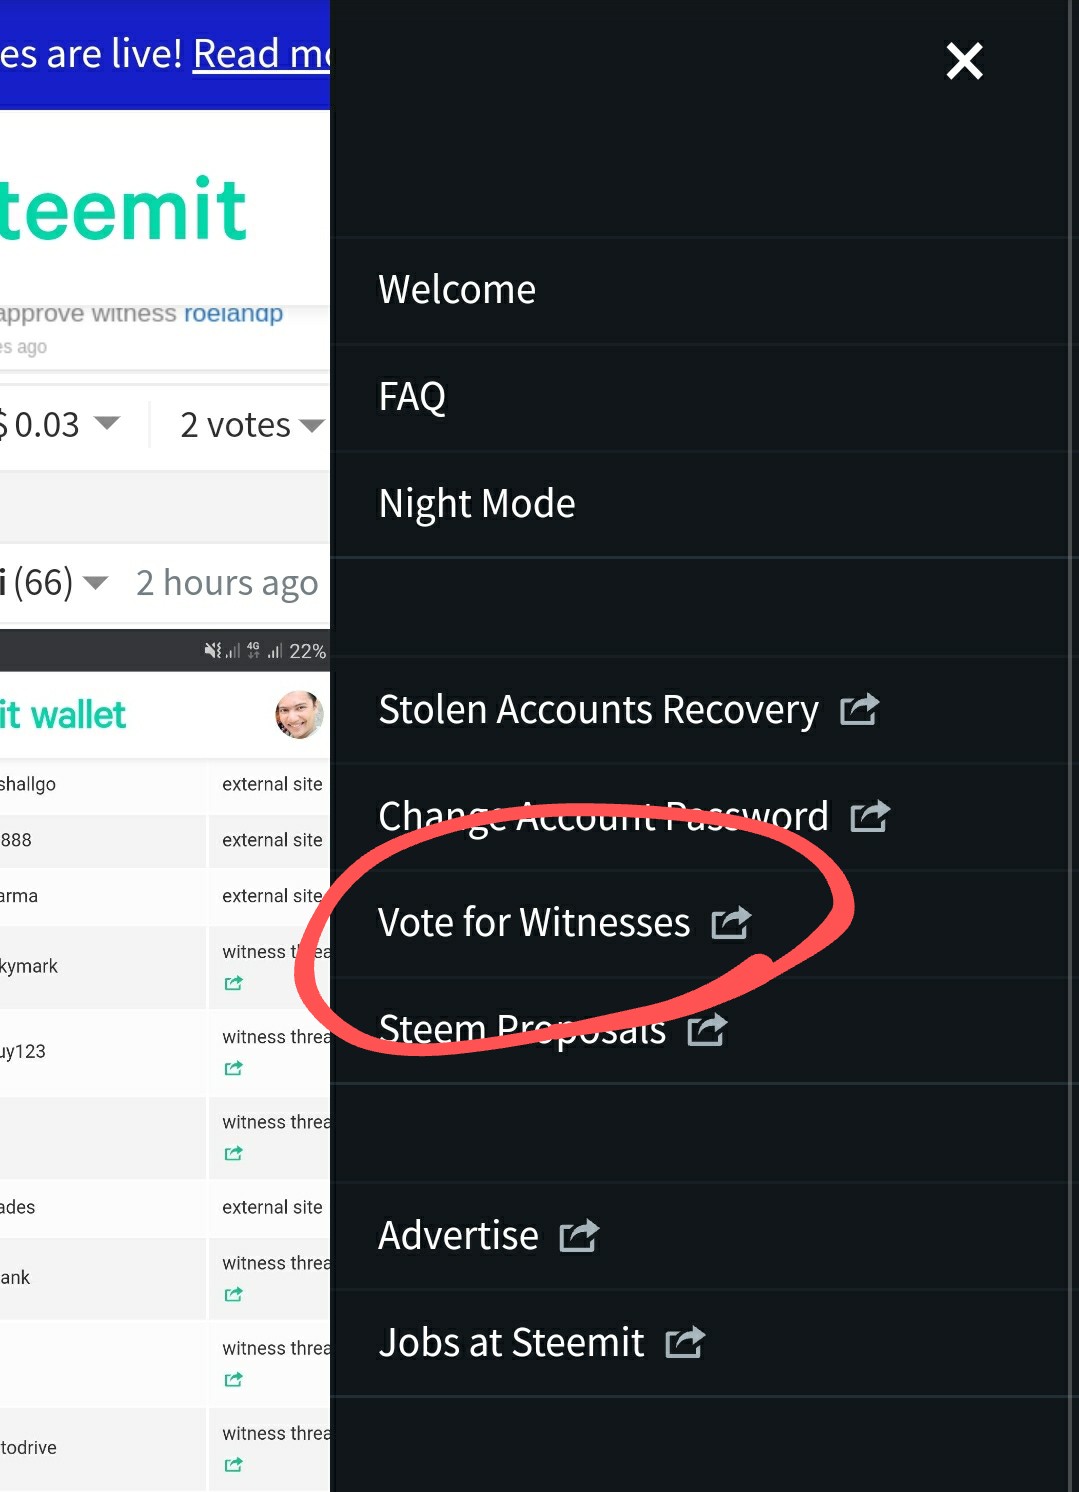1079x1492 pixels.
Task: Expand the $0.03 payout dropdown
Action: pyautogui.click(x=106, y=423)
